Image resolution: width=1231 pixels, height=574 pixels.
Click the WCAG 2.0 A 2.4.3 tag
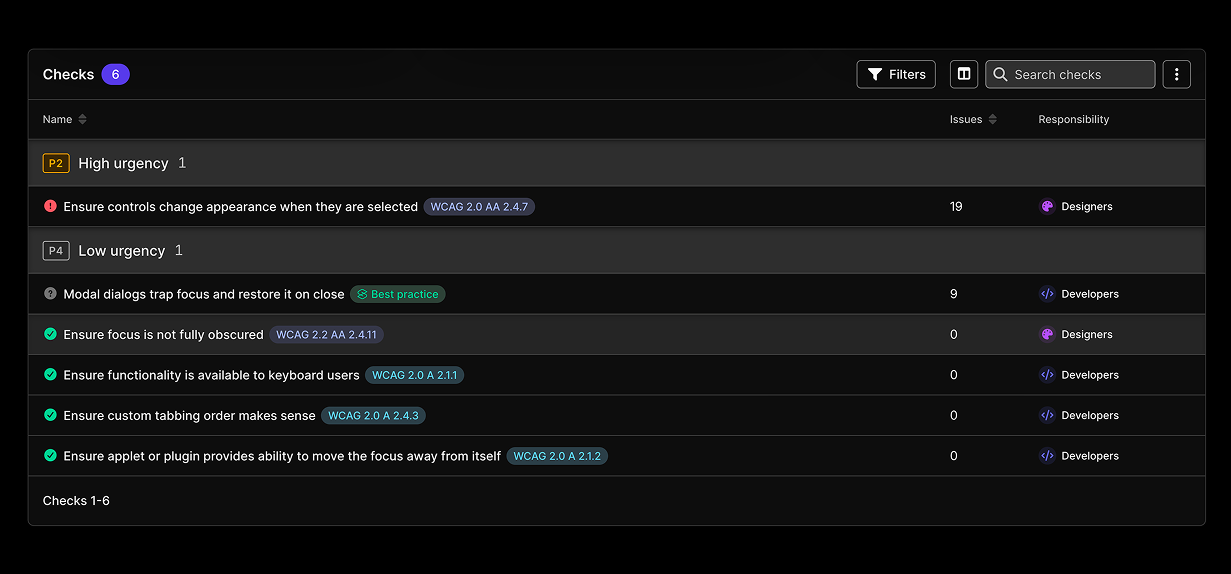coord(373,415)
